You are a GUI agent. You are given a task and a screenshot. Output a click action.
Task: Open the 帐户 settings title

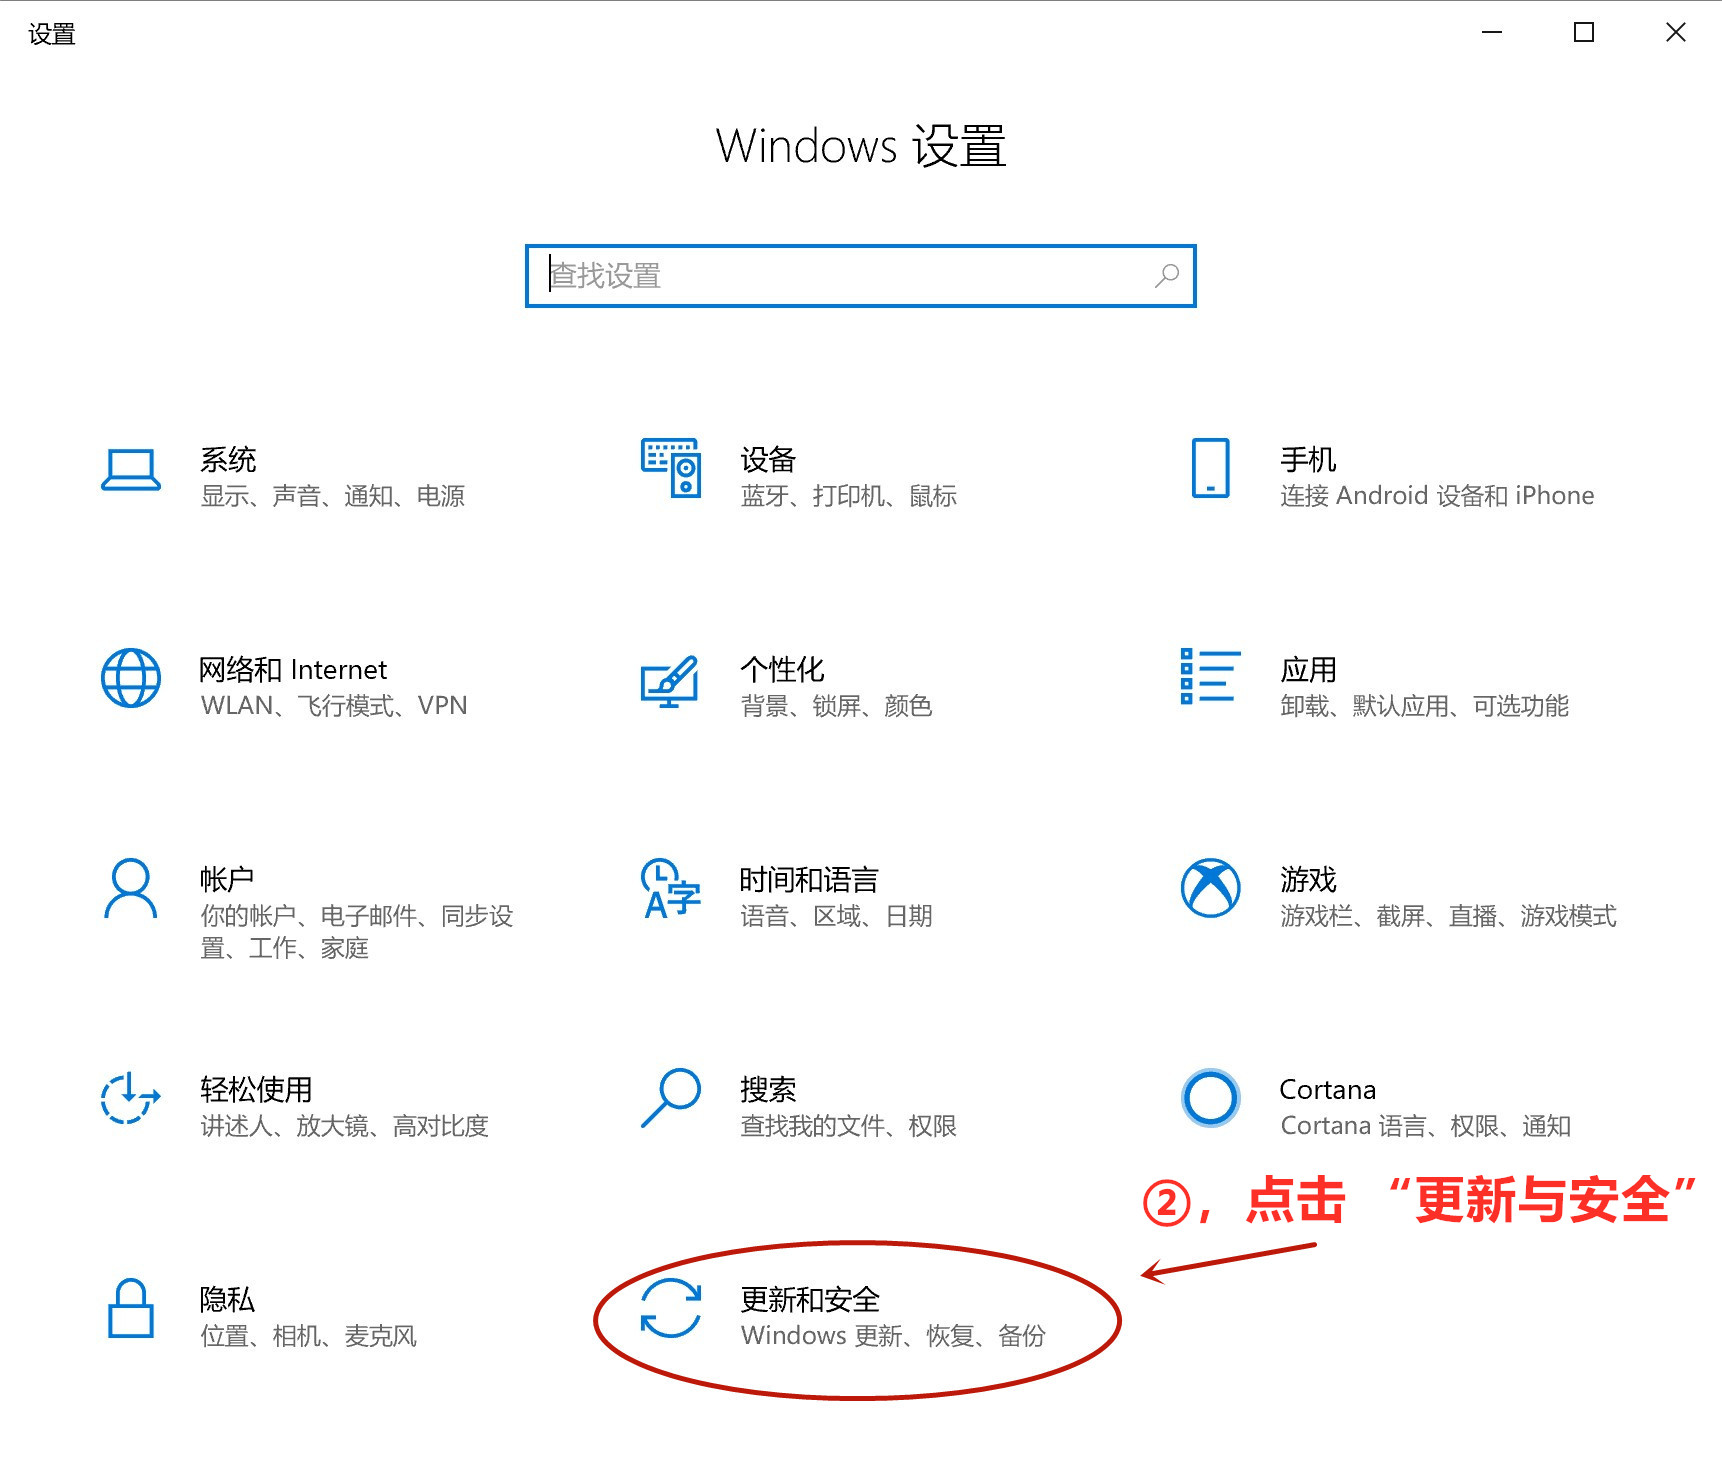click(227, 880)
